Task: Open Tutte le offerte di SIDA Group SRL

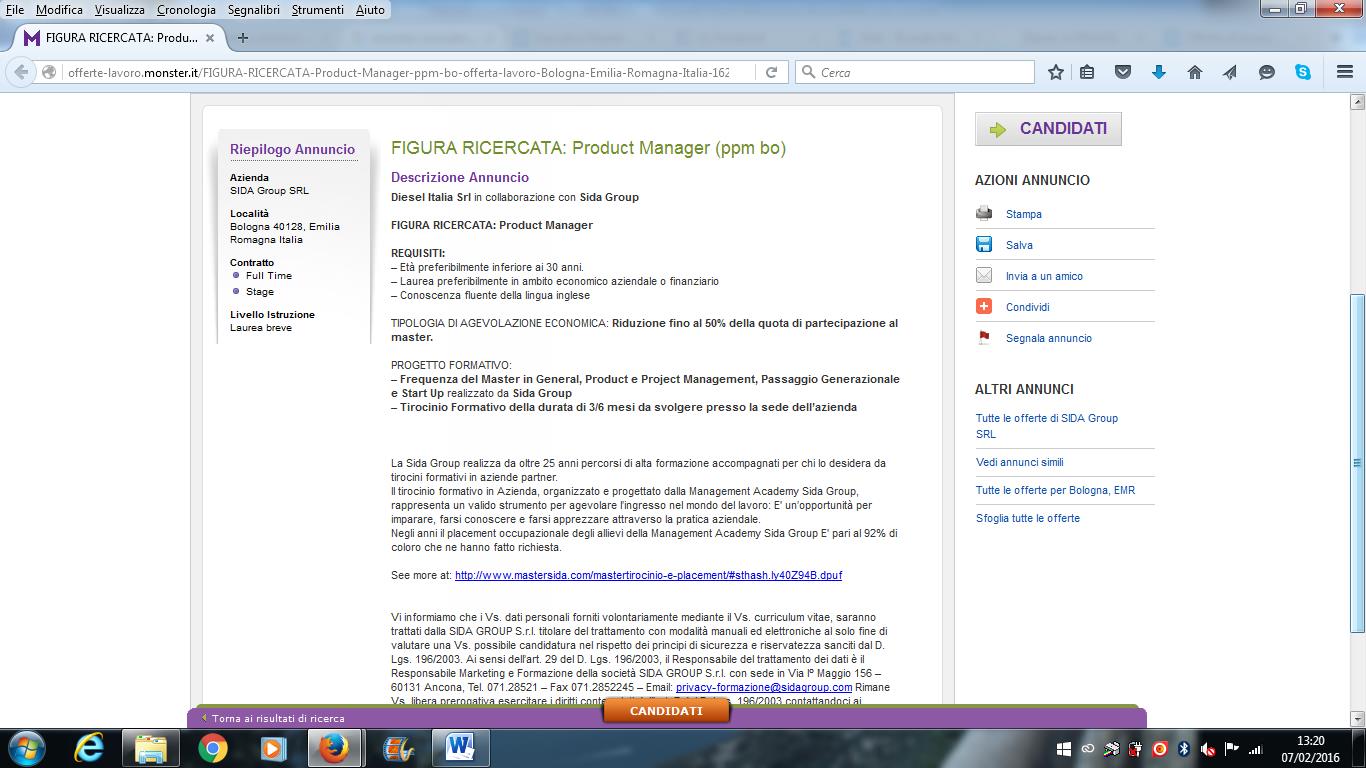Action: 1047,426
